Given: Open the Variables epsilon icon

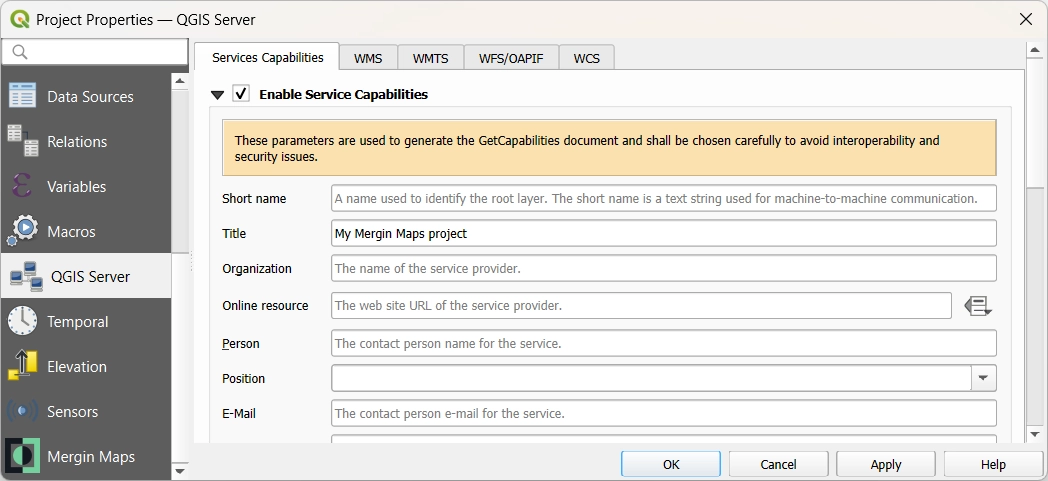Looking at the screenshot, I should 21,186.
